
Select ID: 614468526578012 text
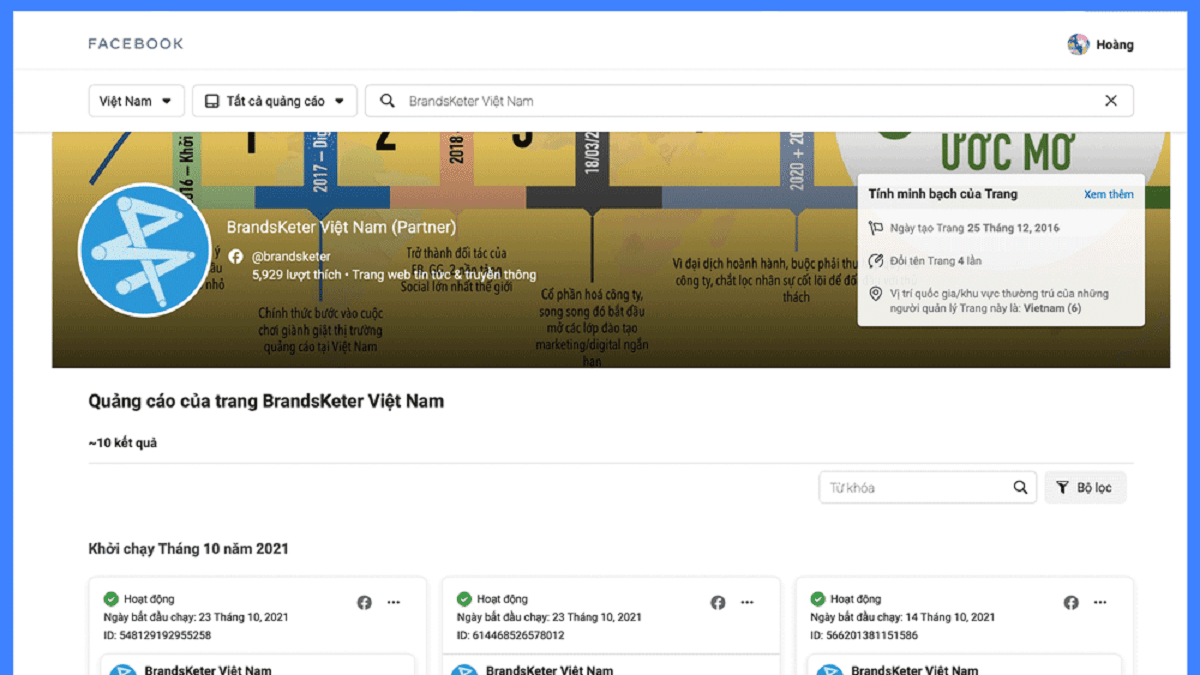click(x=511, y=635)
